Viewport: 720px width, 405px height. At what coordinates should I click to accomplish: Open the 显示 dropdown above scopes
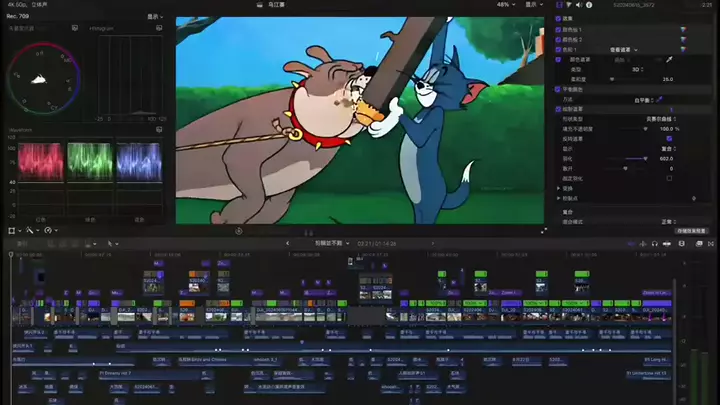point(153,16)
